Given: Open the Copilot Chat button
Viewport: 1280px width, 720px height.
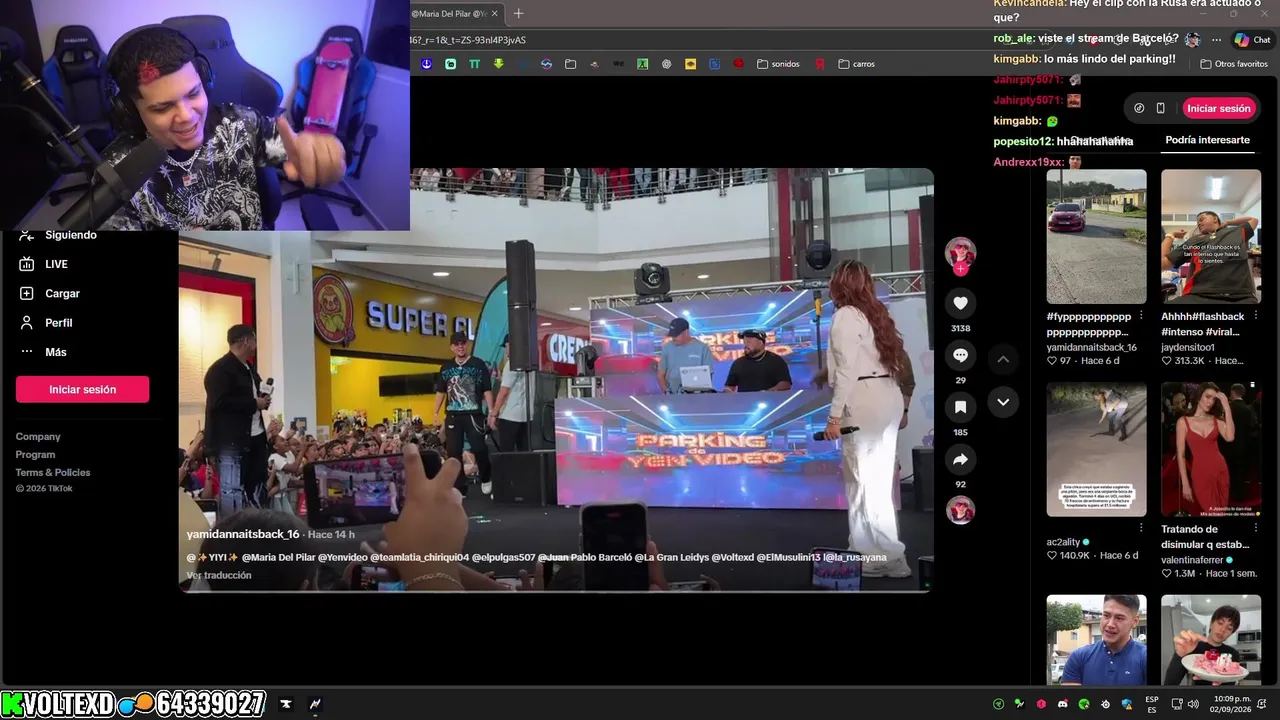Looking at the screenshot, I should point(1252,40).
